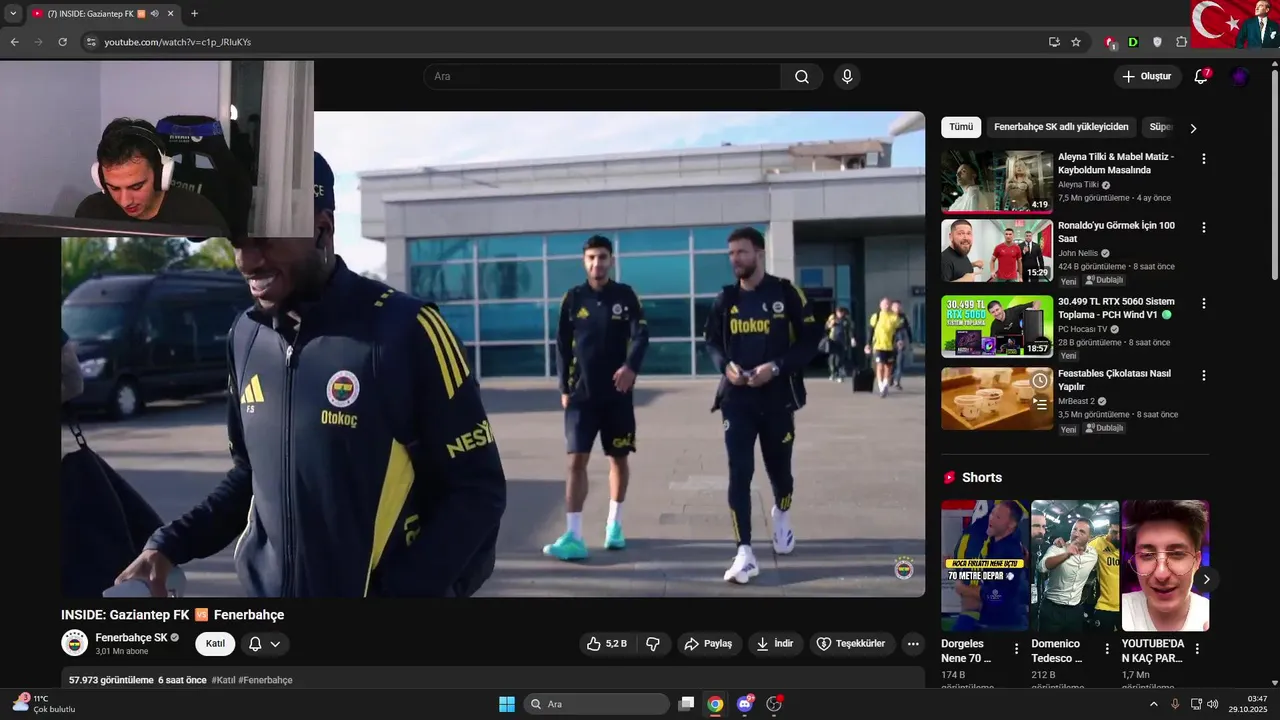
Task: Open Task View on taskbar
Action: [686, 704]
